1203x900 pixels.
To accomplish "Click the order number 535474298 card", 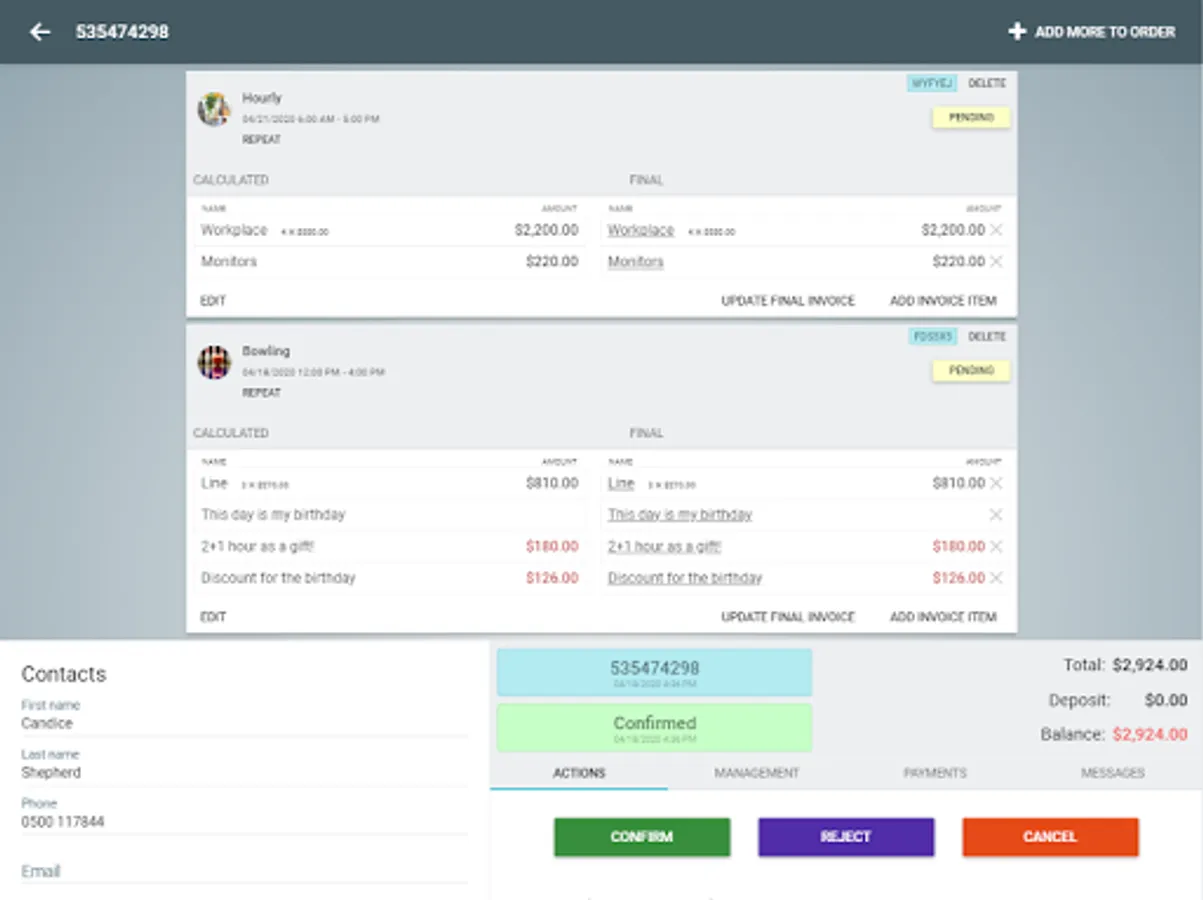I will pos(654,672).
